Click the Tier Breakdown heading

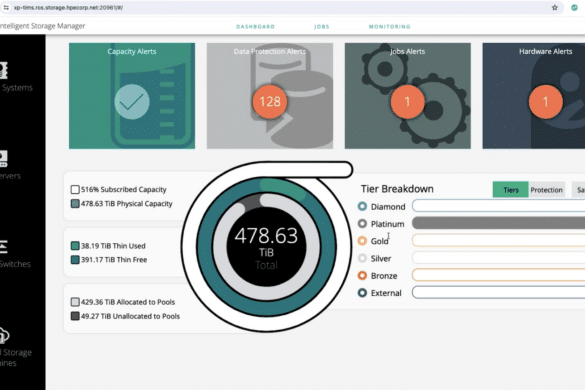[397, 189]
